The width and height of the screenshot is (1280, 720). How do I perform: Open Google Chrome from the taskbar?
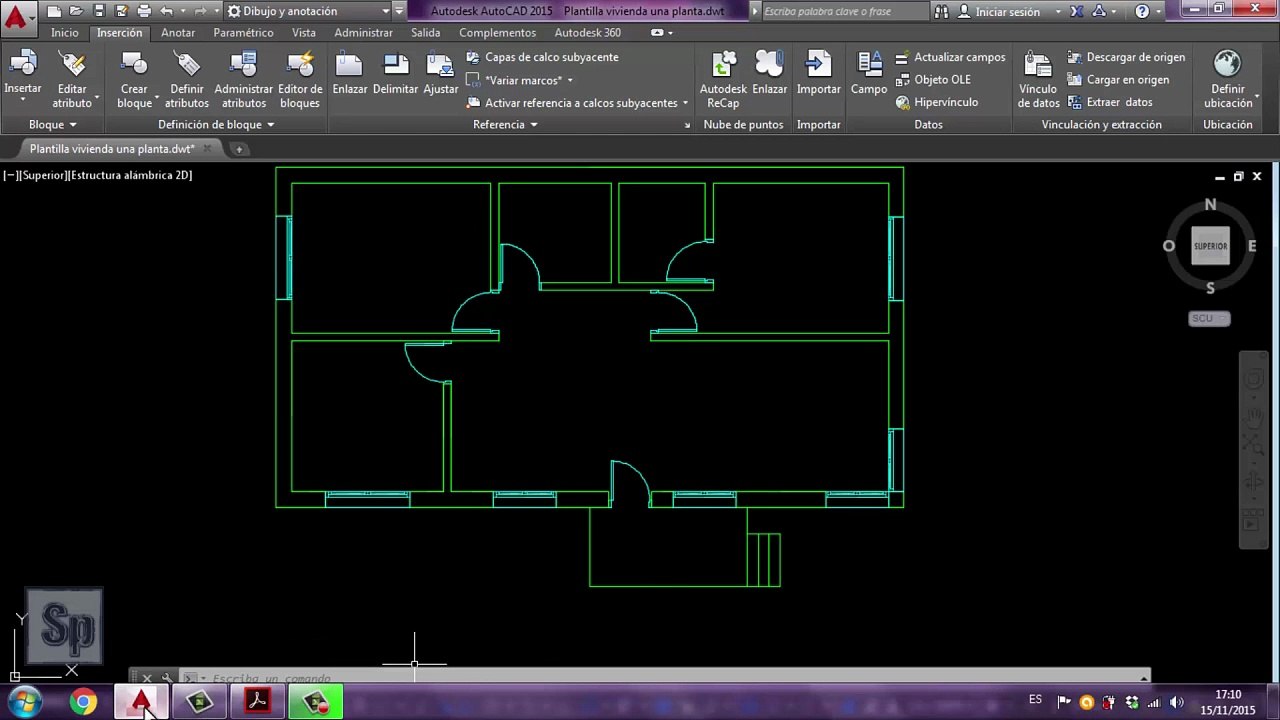click(x=84, y=702)
